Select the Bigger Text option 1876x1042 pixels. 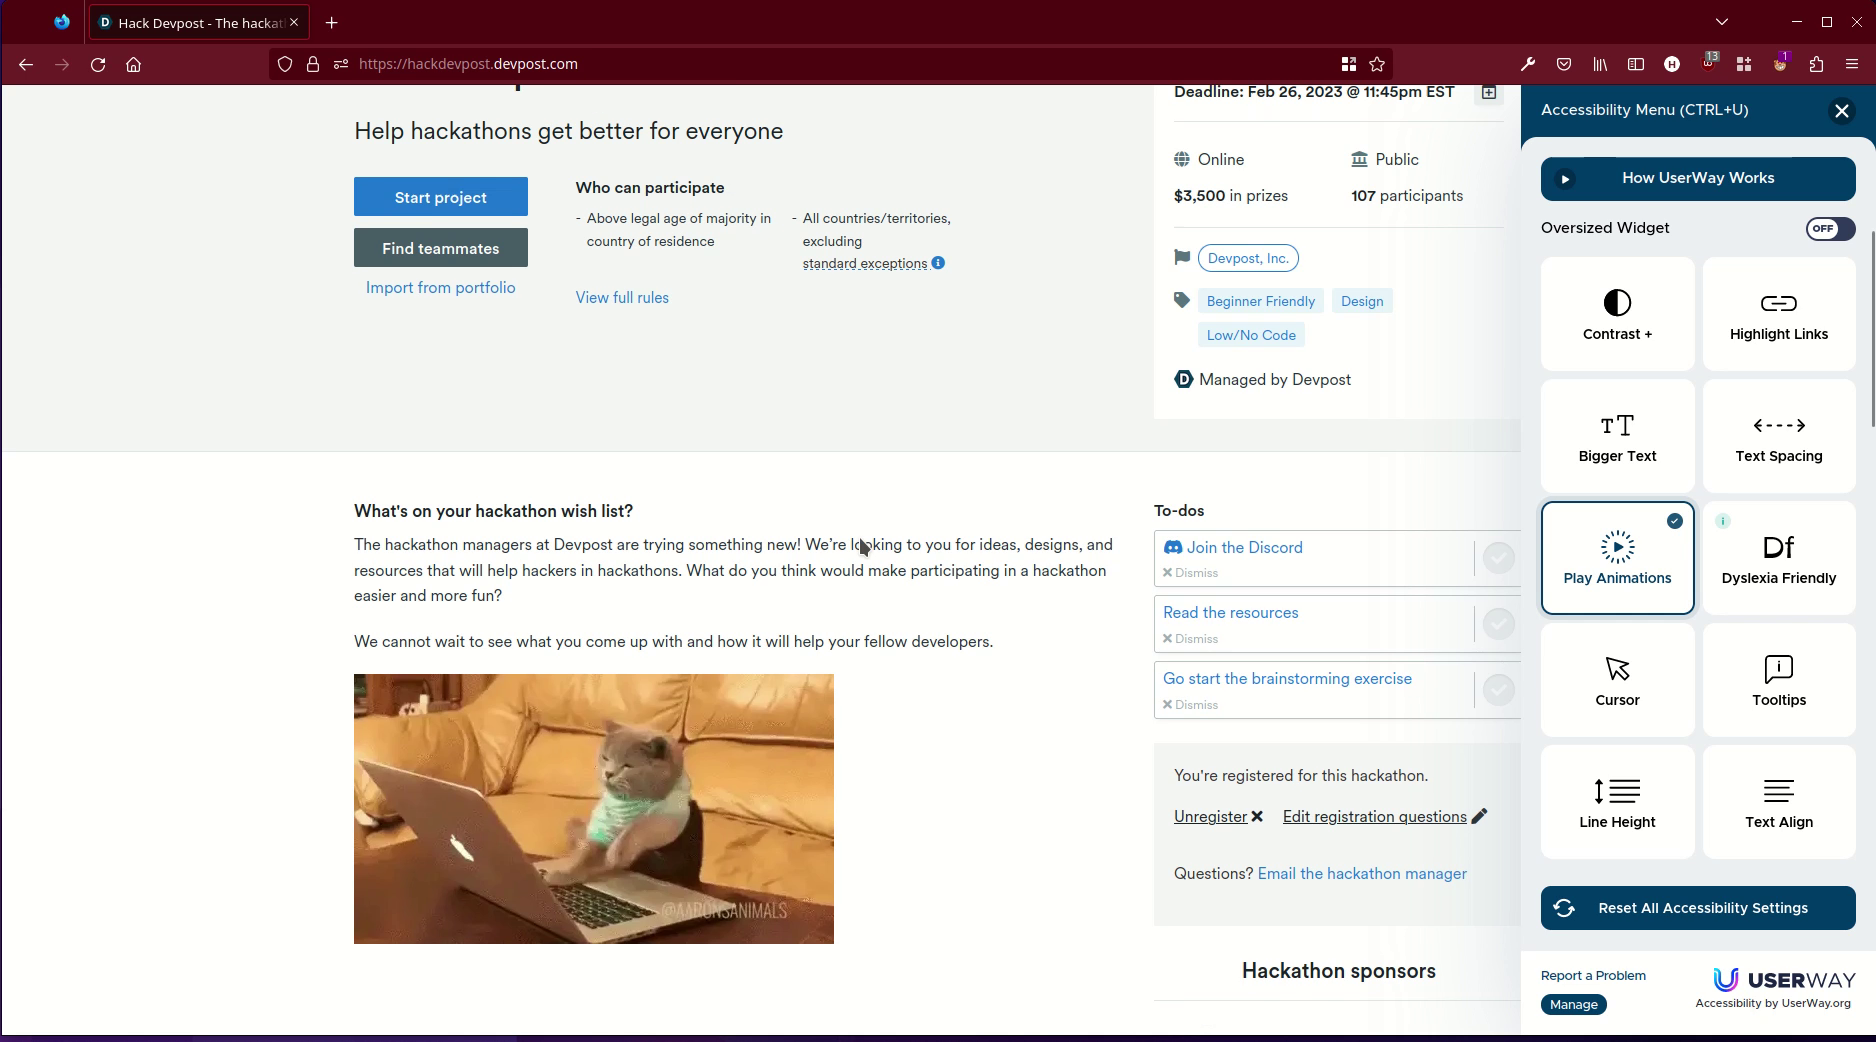(1617, 435)
